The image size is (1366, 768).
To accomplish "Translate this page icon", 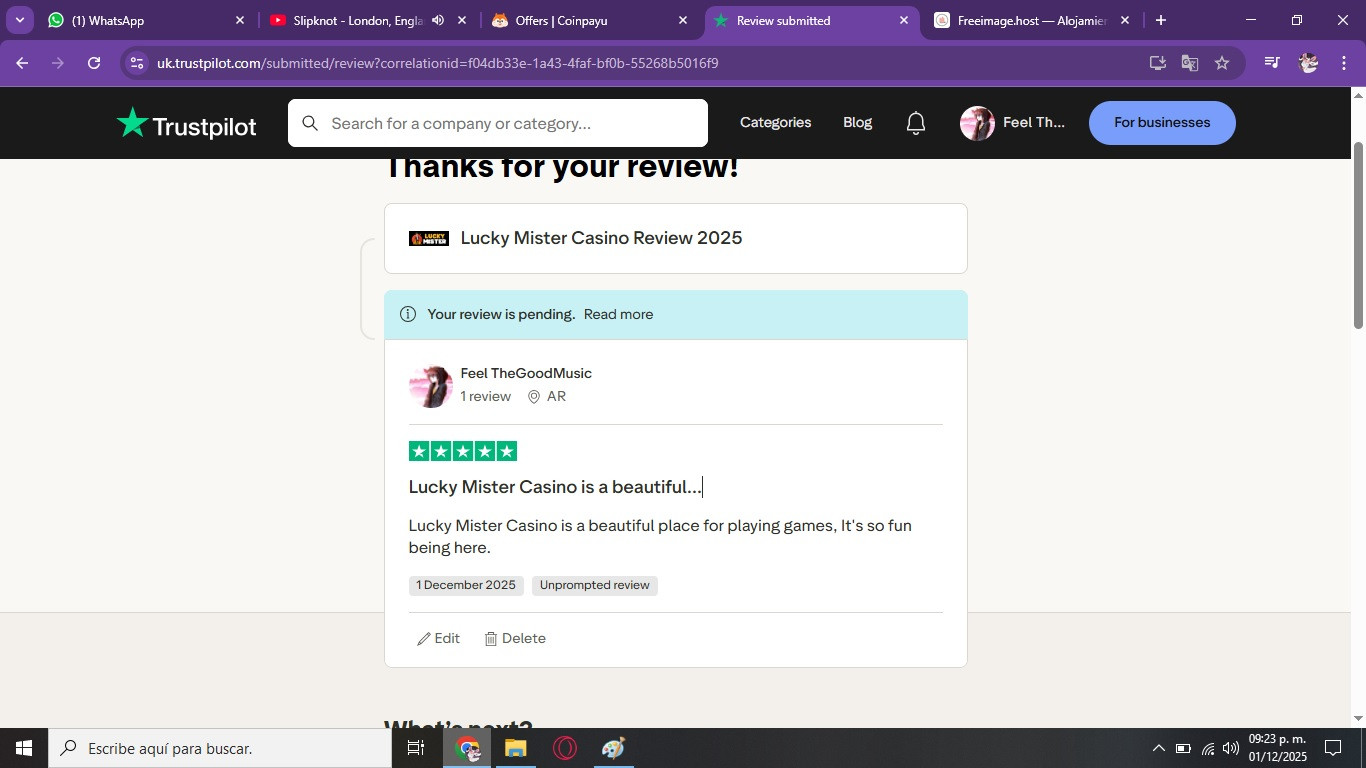I will click(1190, 63).
